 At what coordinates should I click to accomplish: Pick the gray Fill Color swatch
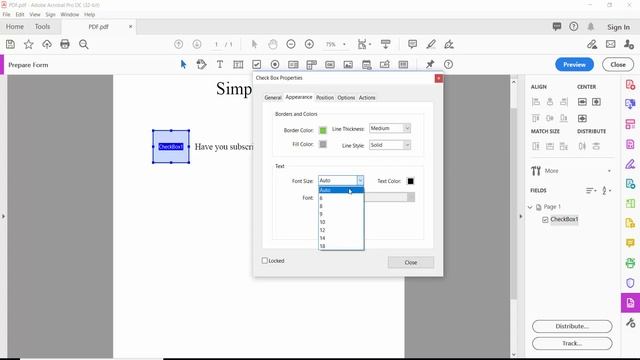[323, 144]
